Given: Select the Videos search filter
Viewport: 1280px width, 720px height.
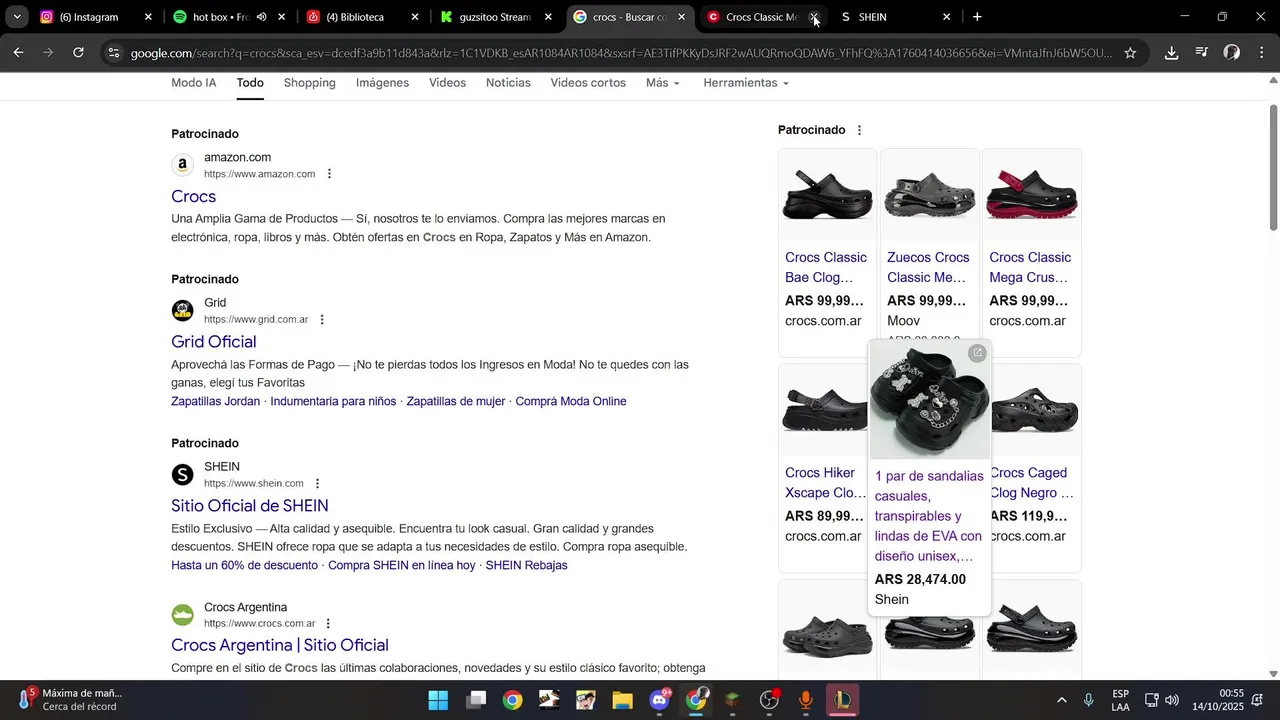Looking at the screenshot, I should pyautogui.click(x=447, y=83).
